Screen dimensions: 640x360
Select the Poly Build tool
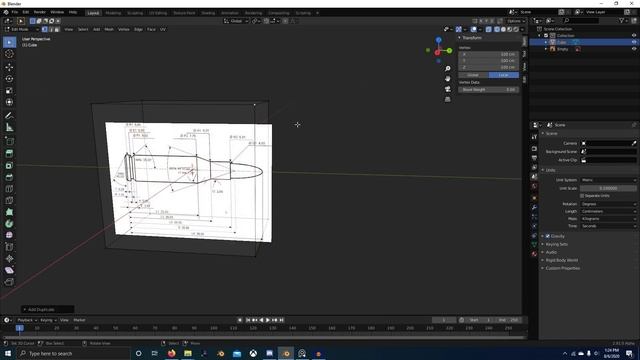tap(9, 212)
